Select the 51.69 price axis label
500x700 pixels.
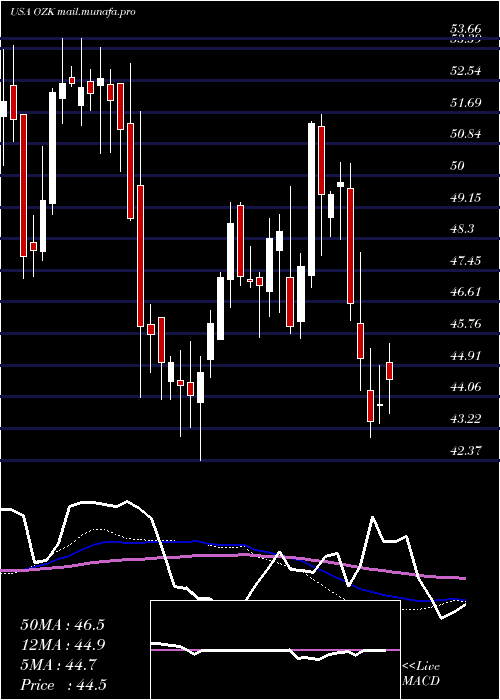click(x=466, y=103)
